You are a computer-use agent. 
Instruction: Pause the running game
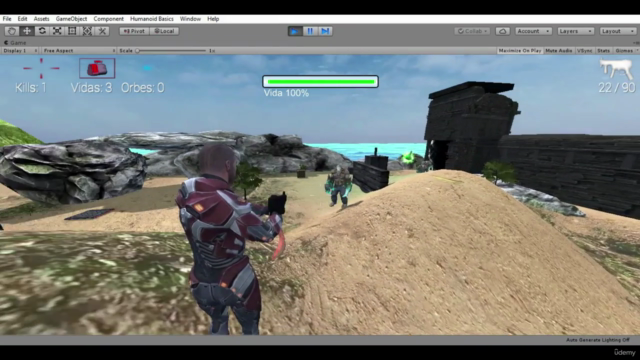[310, 31]
